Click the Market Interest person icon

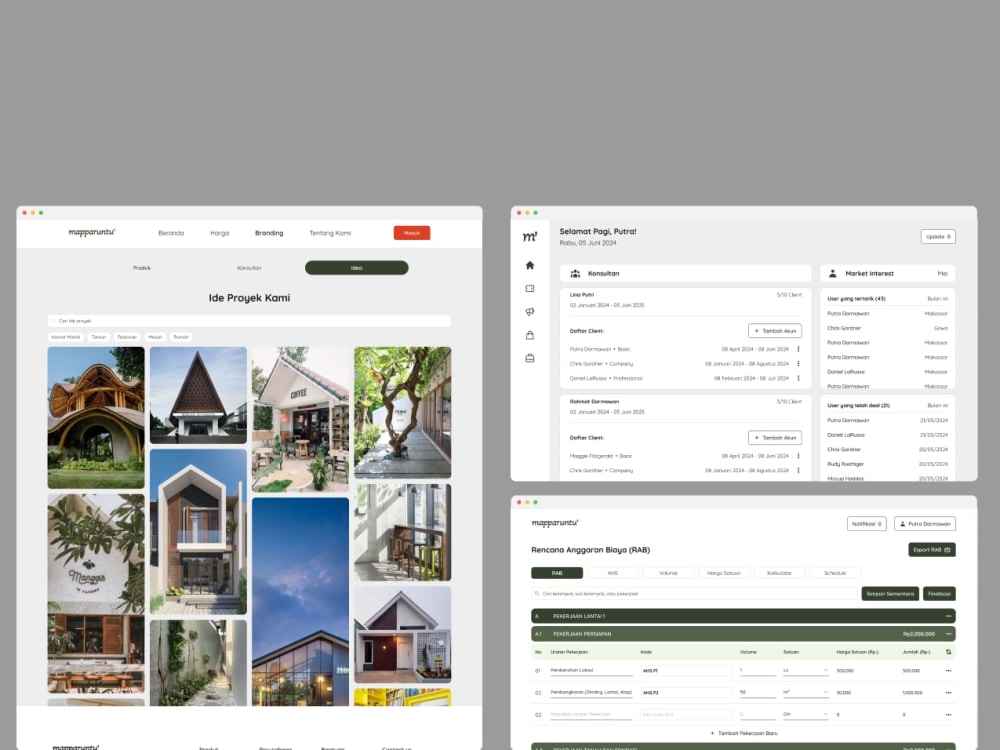tap(832, 274)
